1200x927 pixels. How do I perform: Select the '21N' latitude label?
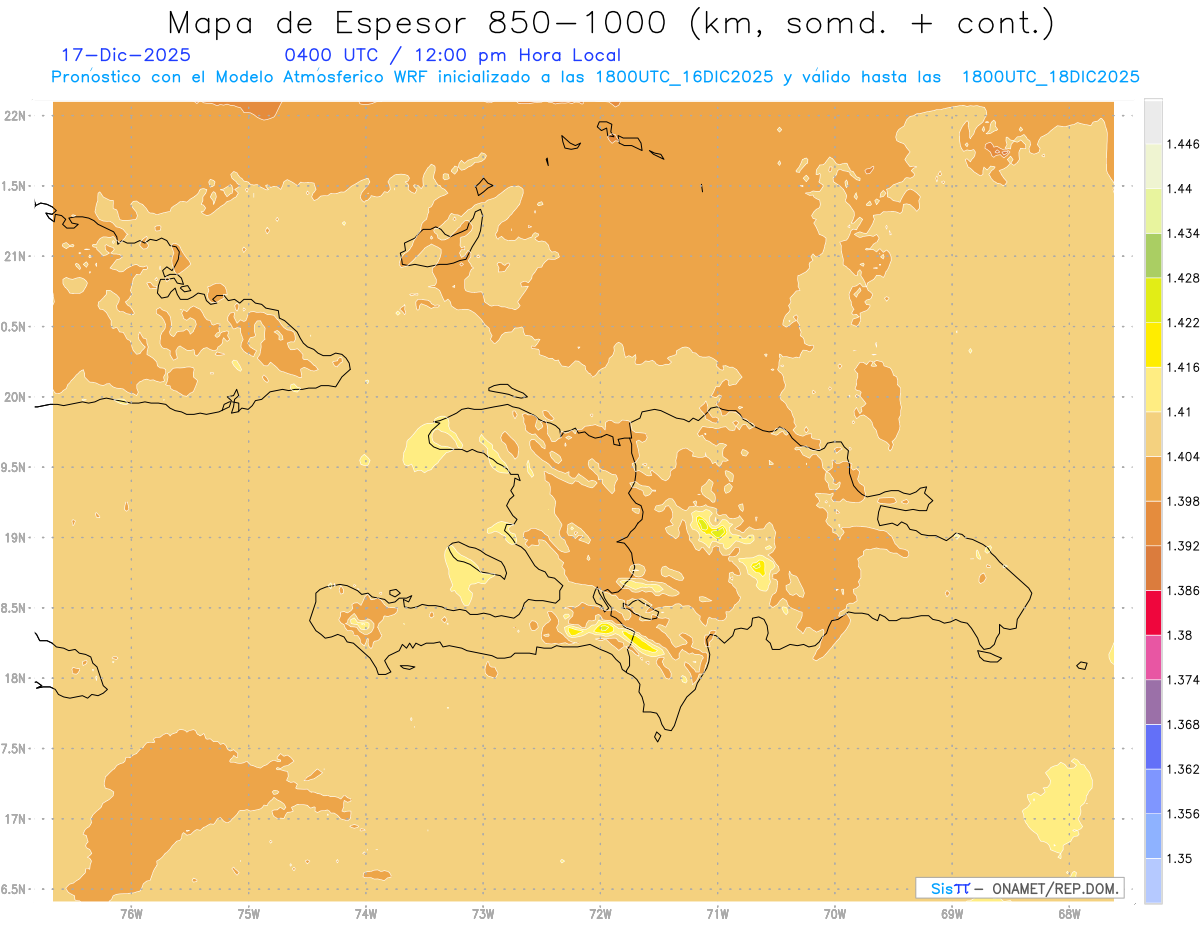click(x=16, y=257)
